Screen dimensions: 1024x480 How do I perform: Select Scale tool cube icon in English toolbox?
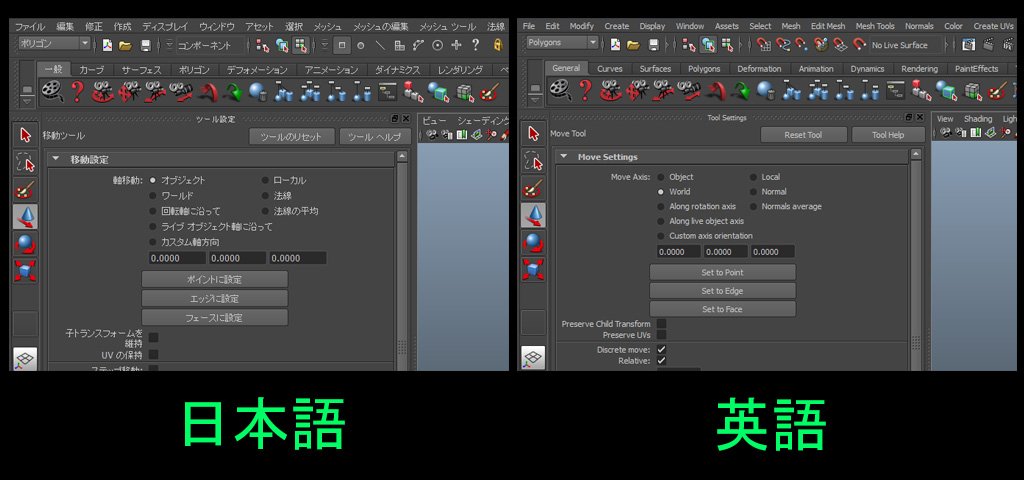coord(534,269)
